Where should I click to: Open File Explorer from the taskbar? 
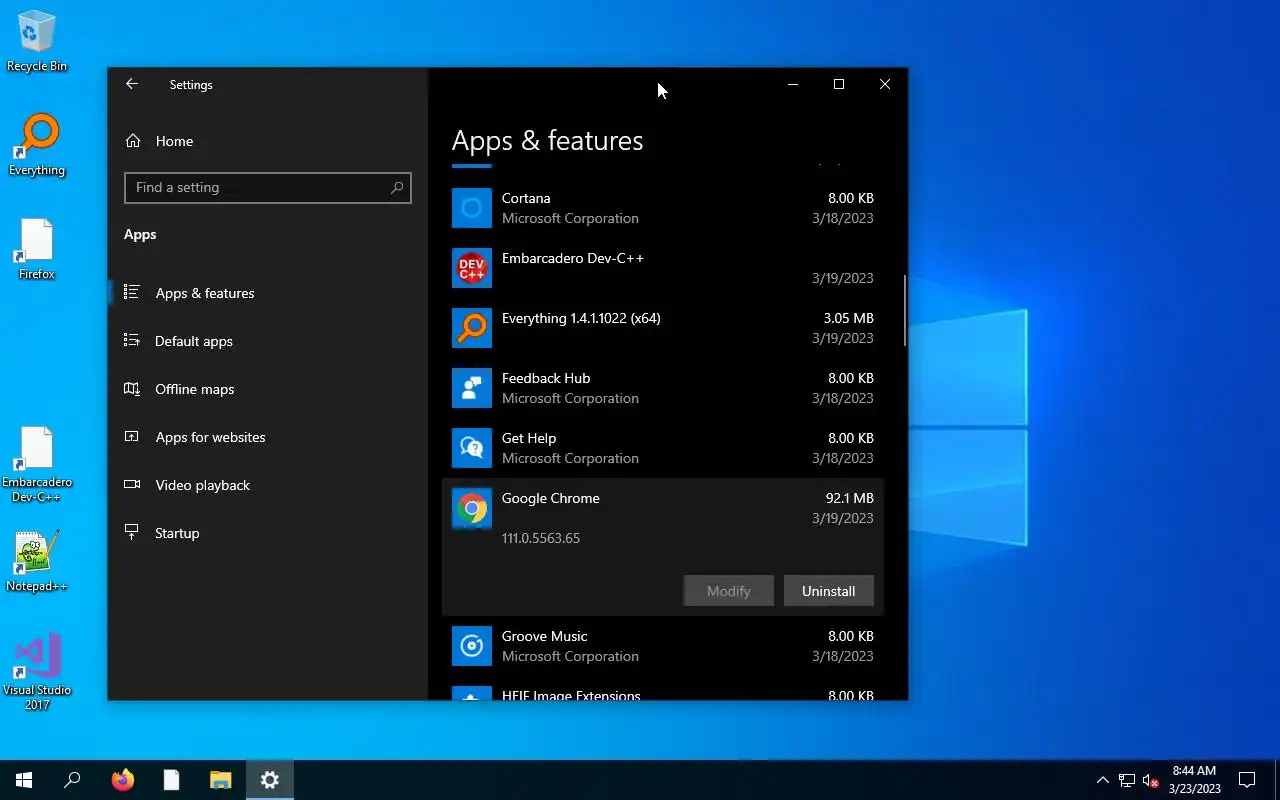coord(220,780)
